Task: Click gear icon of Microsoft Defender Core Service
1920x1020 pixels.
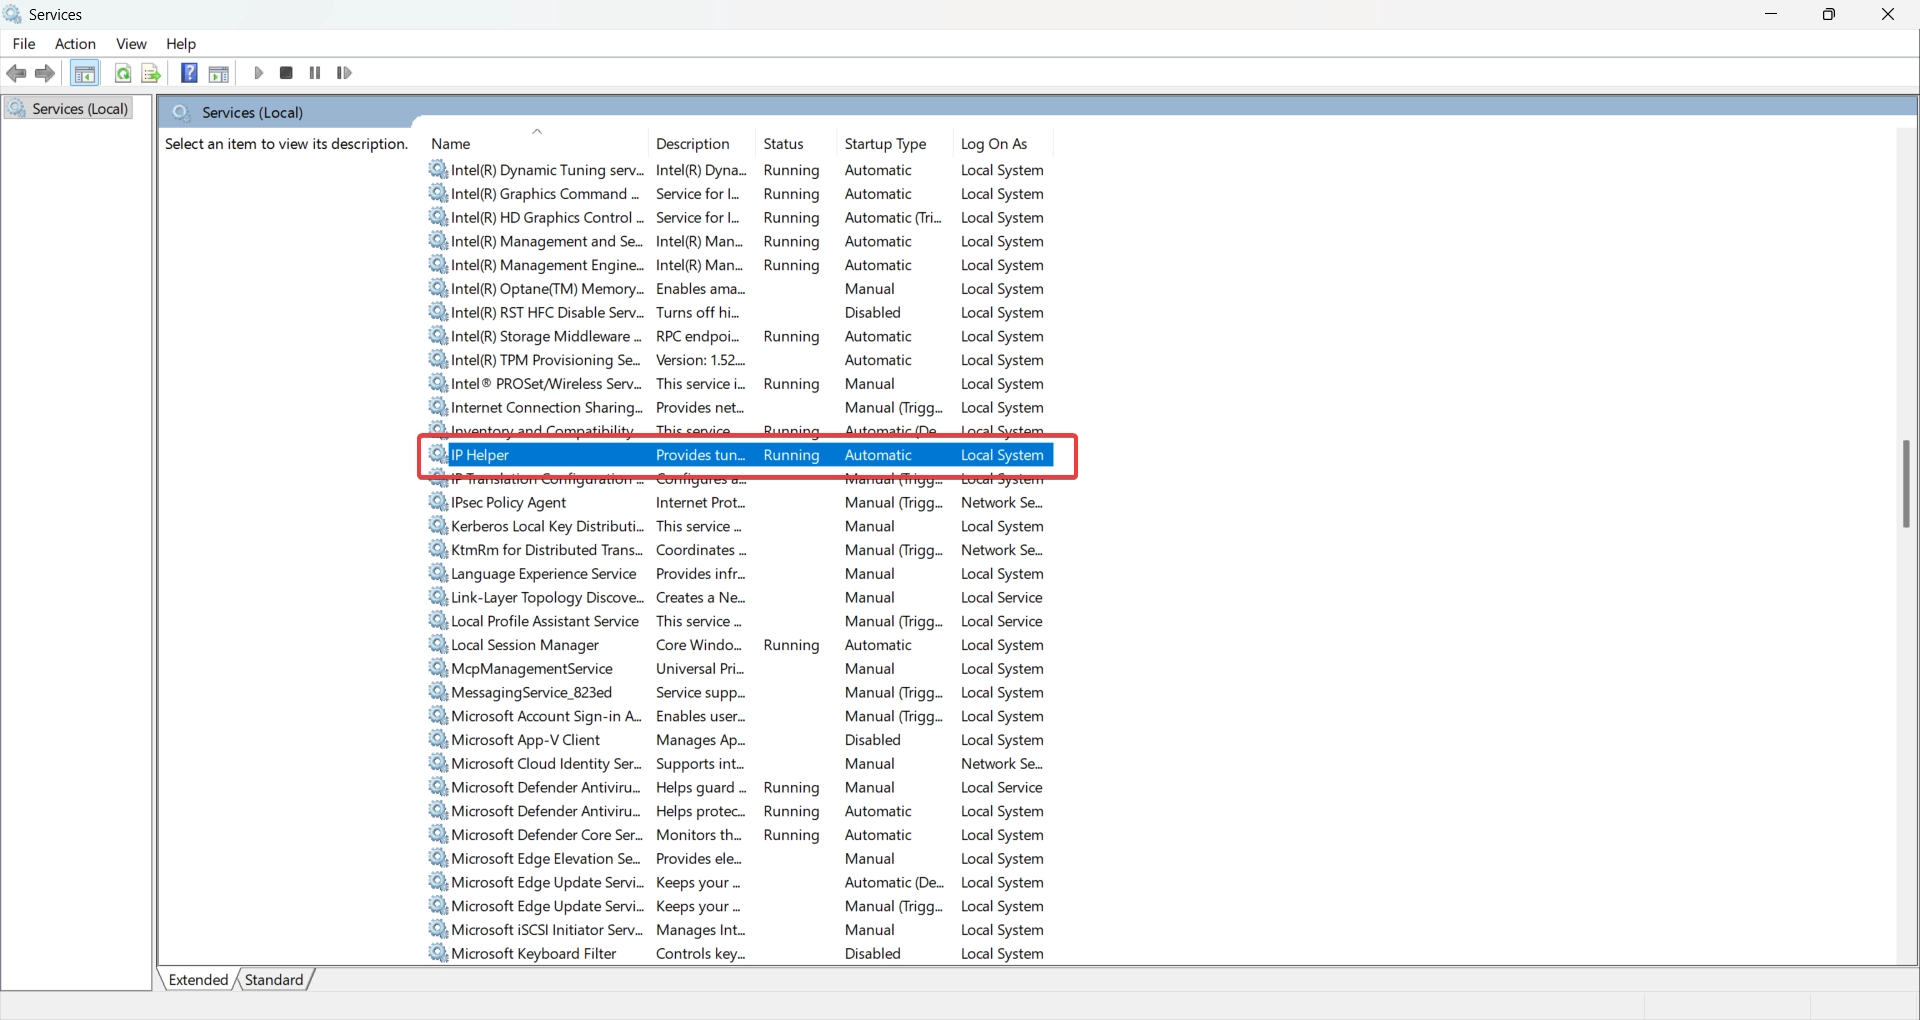Action: point(438,834)
